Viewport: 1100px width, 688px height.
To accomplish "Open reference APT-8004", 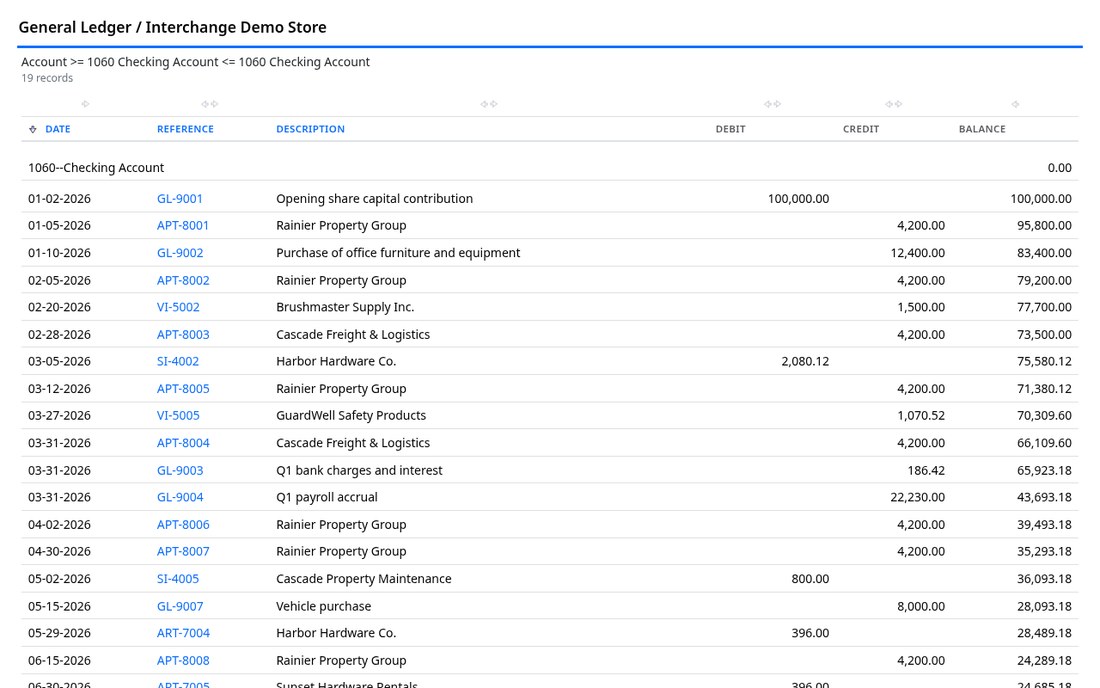I will 183,443.
